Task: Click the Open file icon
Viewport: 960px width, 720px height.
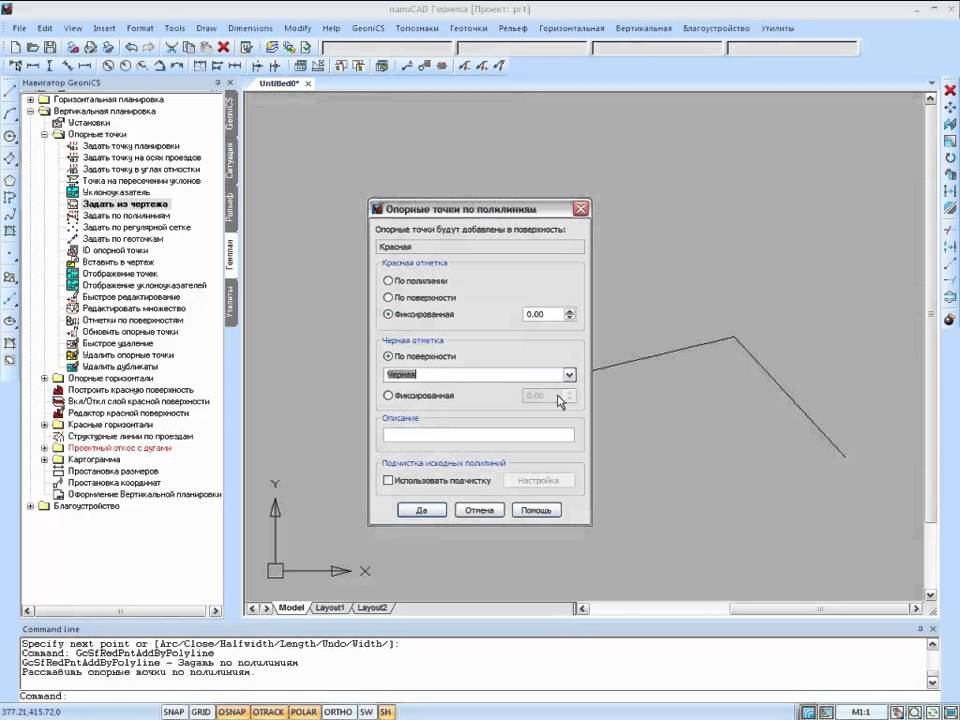Action: (x=33, y=47)
